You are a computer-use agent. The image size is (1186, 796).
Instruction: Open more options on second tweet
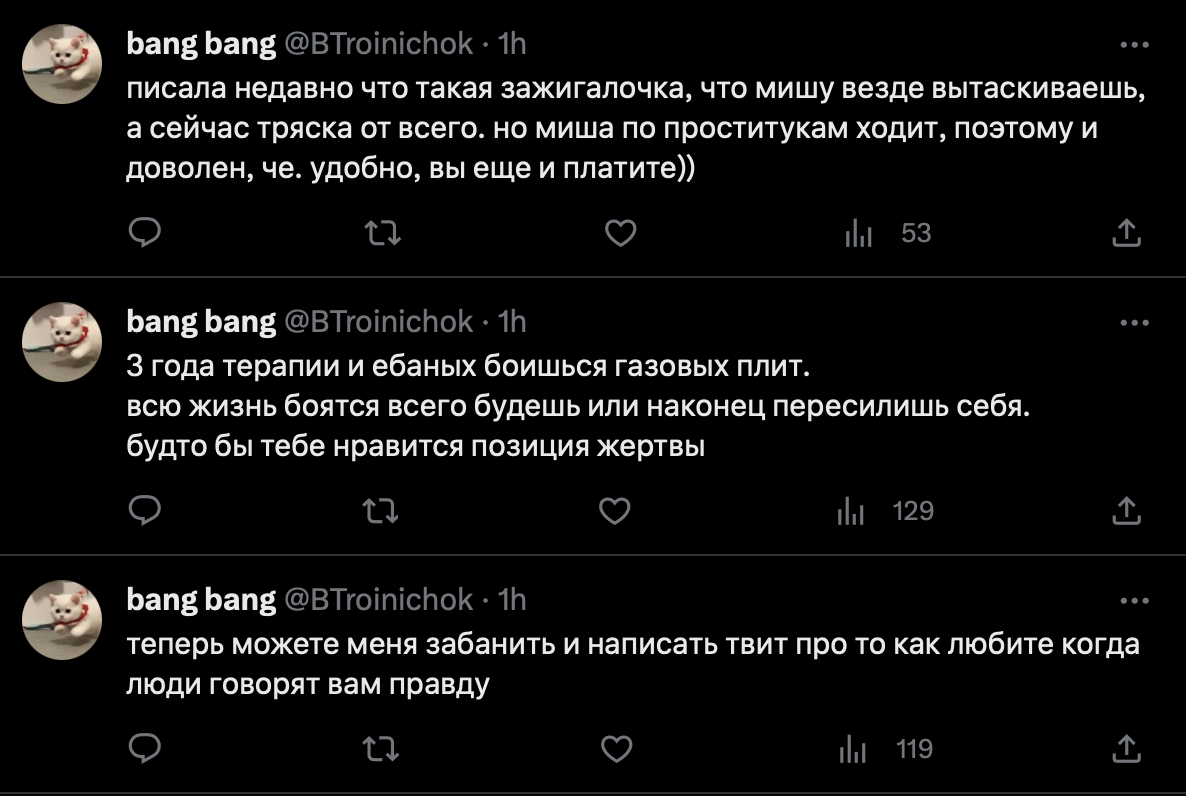click(x=1134, y=323)
